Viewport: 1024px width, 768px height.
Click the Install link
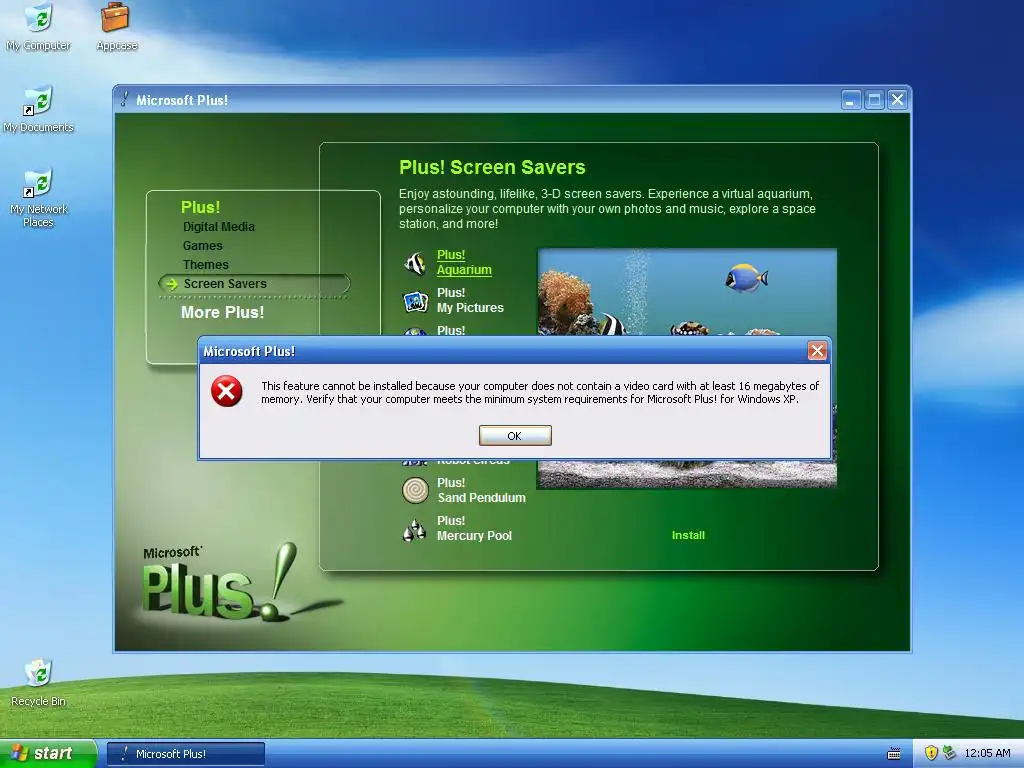[x=688, y=535]
